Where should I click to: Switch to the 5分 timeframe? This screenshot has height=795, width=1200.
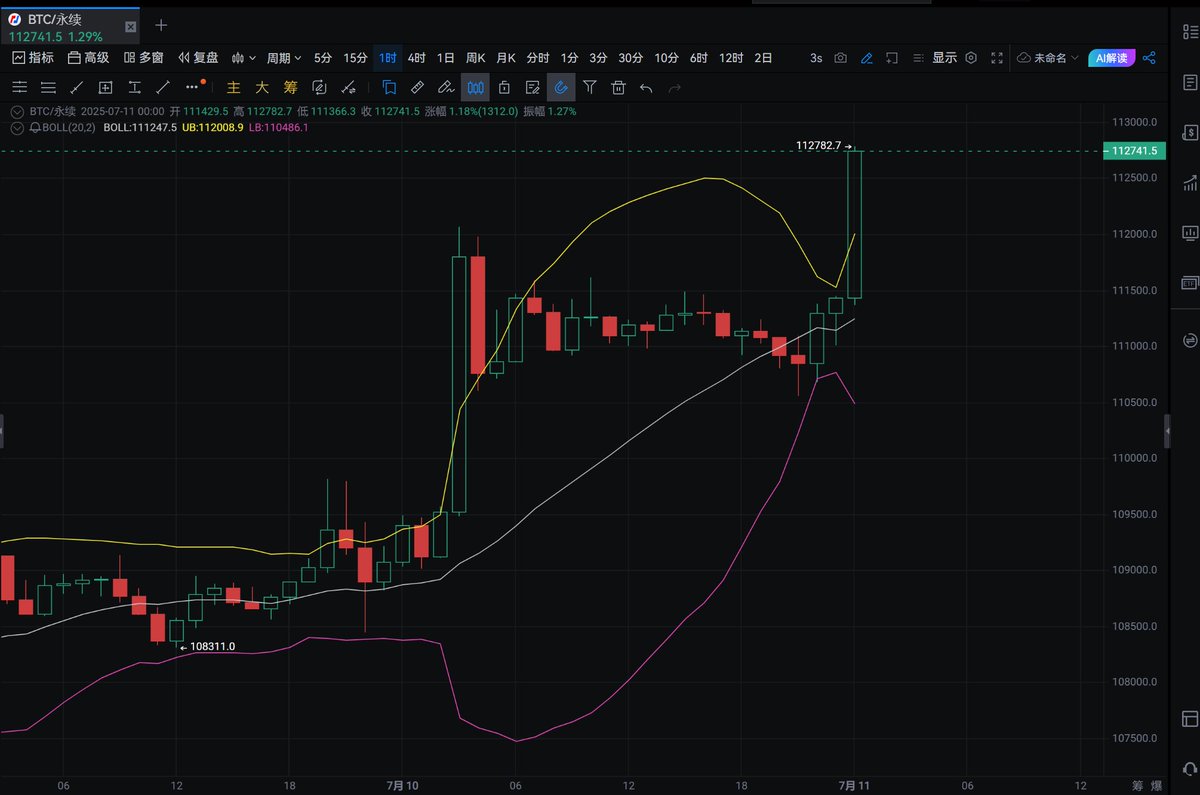click(323, 58)
